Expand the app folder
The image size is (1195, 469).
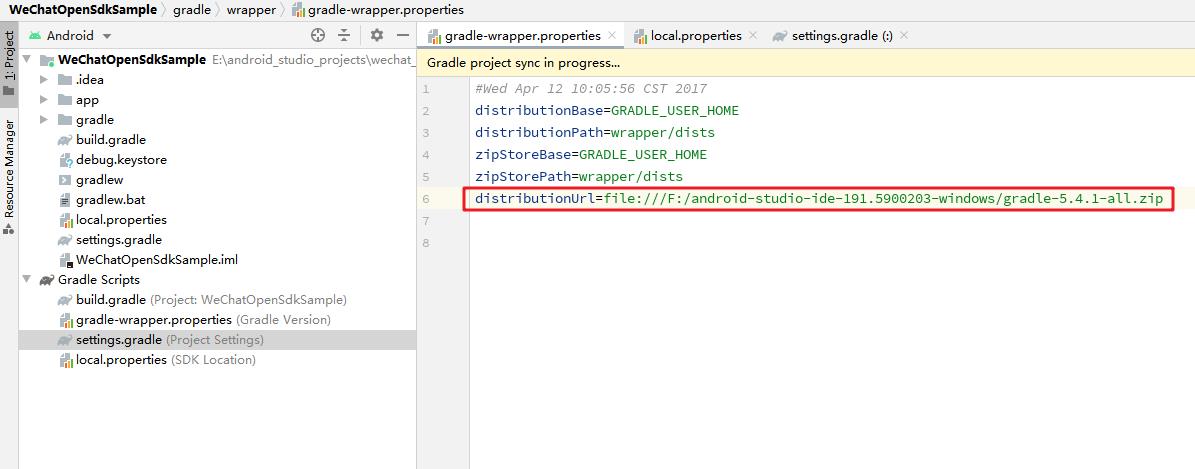44,99
